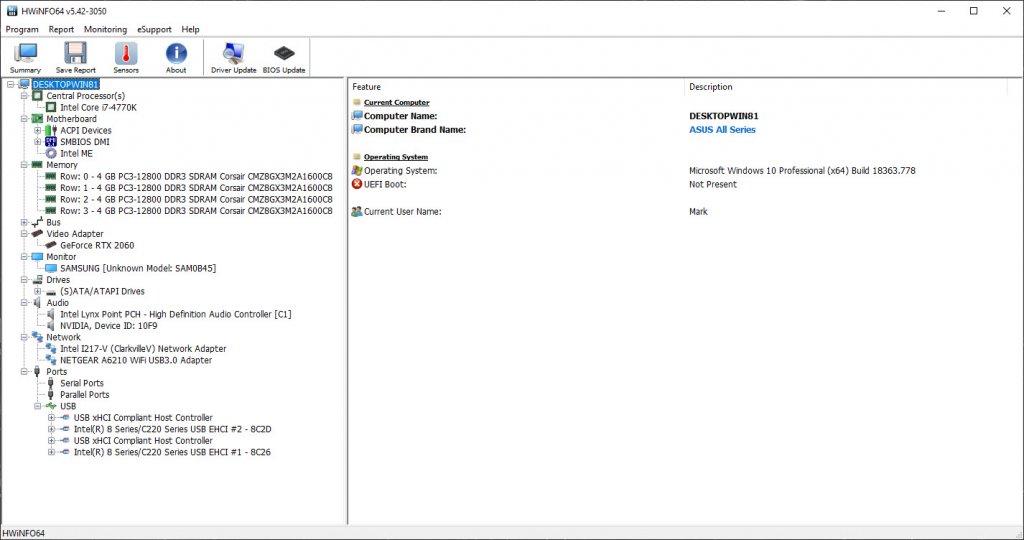Click the Windows 10 Professional build description
The image size is (1024, 540).
point(802,170)
